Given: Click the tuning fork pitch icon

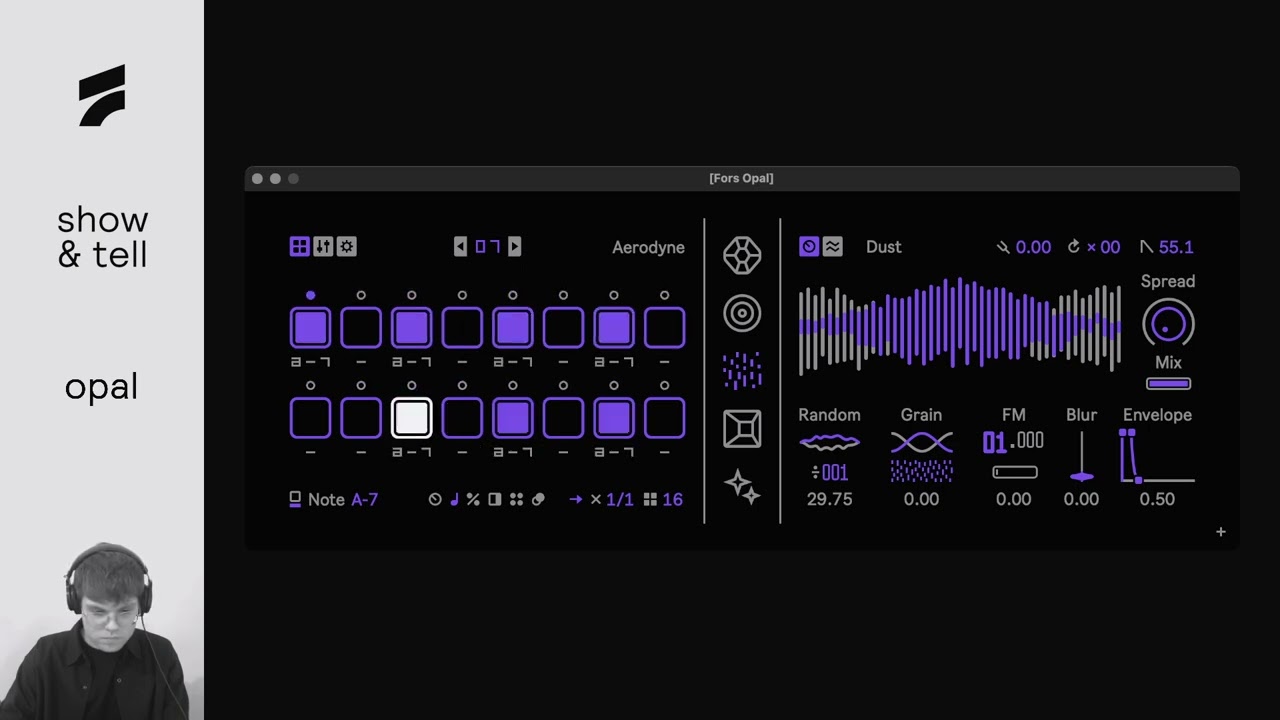Looking at the screenshot, I should pyautogui.click(x=1003, y=247).
